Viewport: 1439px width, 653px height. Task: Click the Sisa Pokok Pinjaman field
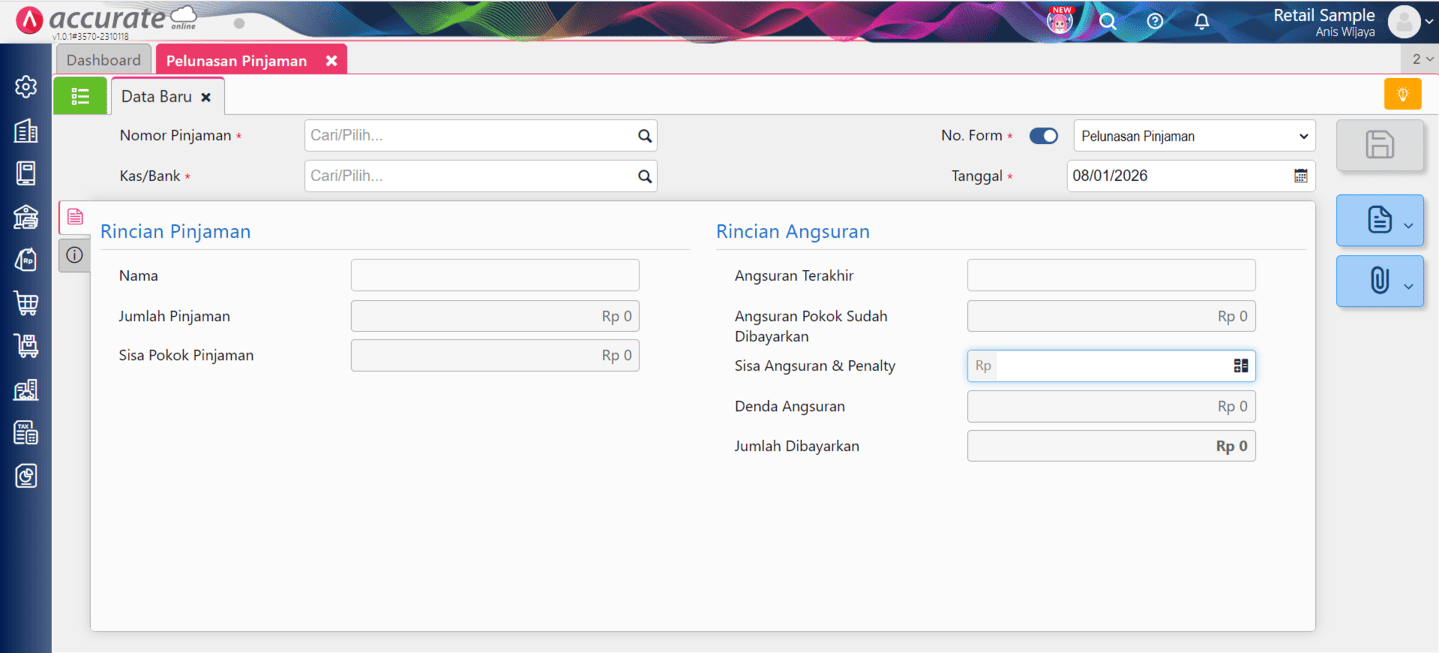tap(495, 355)
